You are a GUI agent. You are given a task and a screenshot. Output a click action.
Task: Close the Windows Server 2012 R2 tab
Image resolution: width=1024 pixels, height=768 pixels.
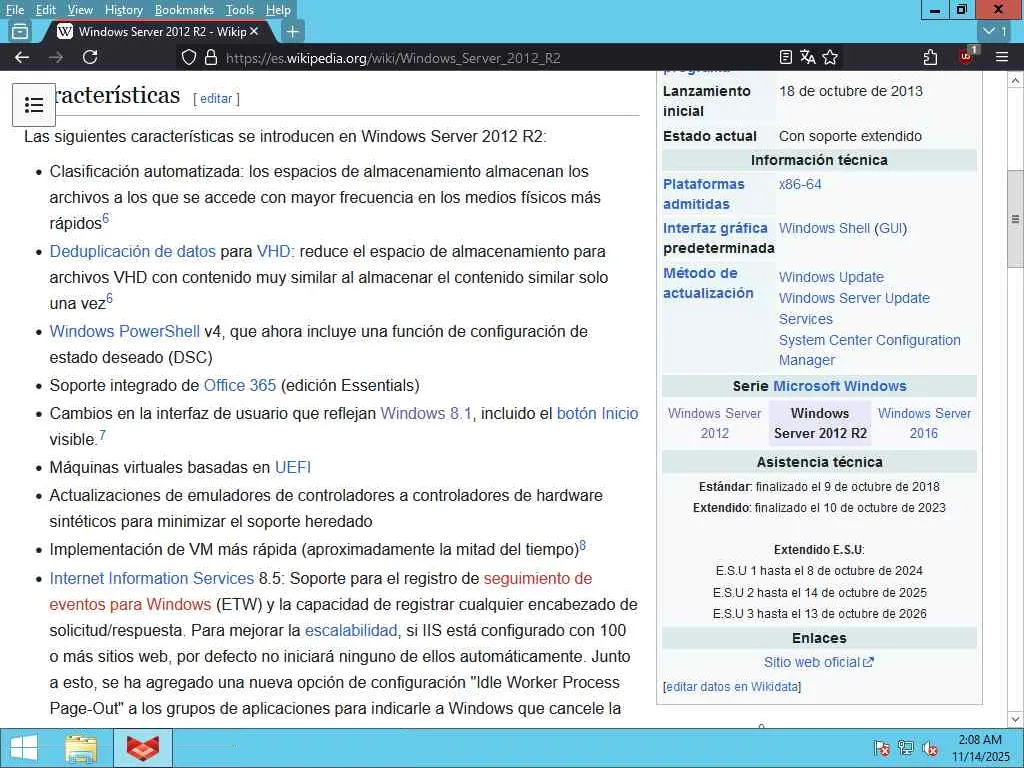pos(254,31)
